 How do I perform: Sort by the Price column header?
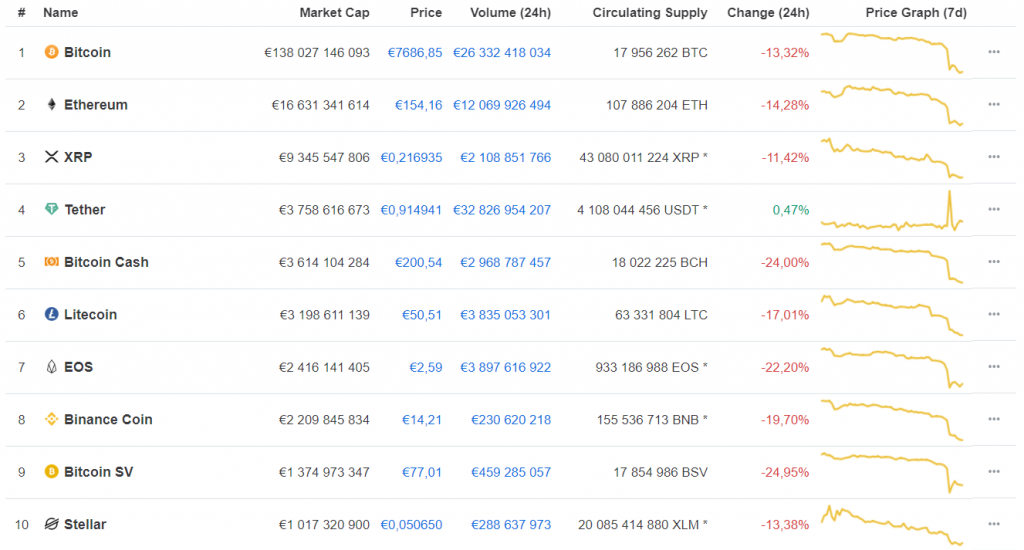[x=426, y=12]
